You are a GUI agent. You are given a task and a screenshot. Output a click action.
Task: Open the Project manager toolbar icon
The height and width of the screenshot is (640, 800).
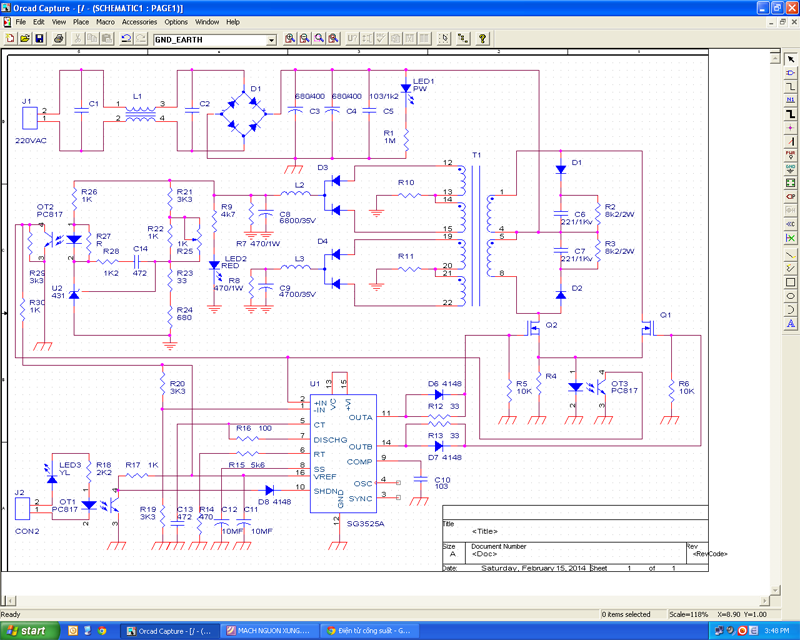[463, 38]
